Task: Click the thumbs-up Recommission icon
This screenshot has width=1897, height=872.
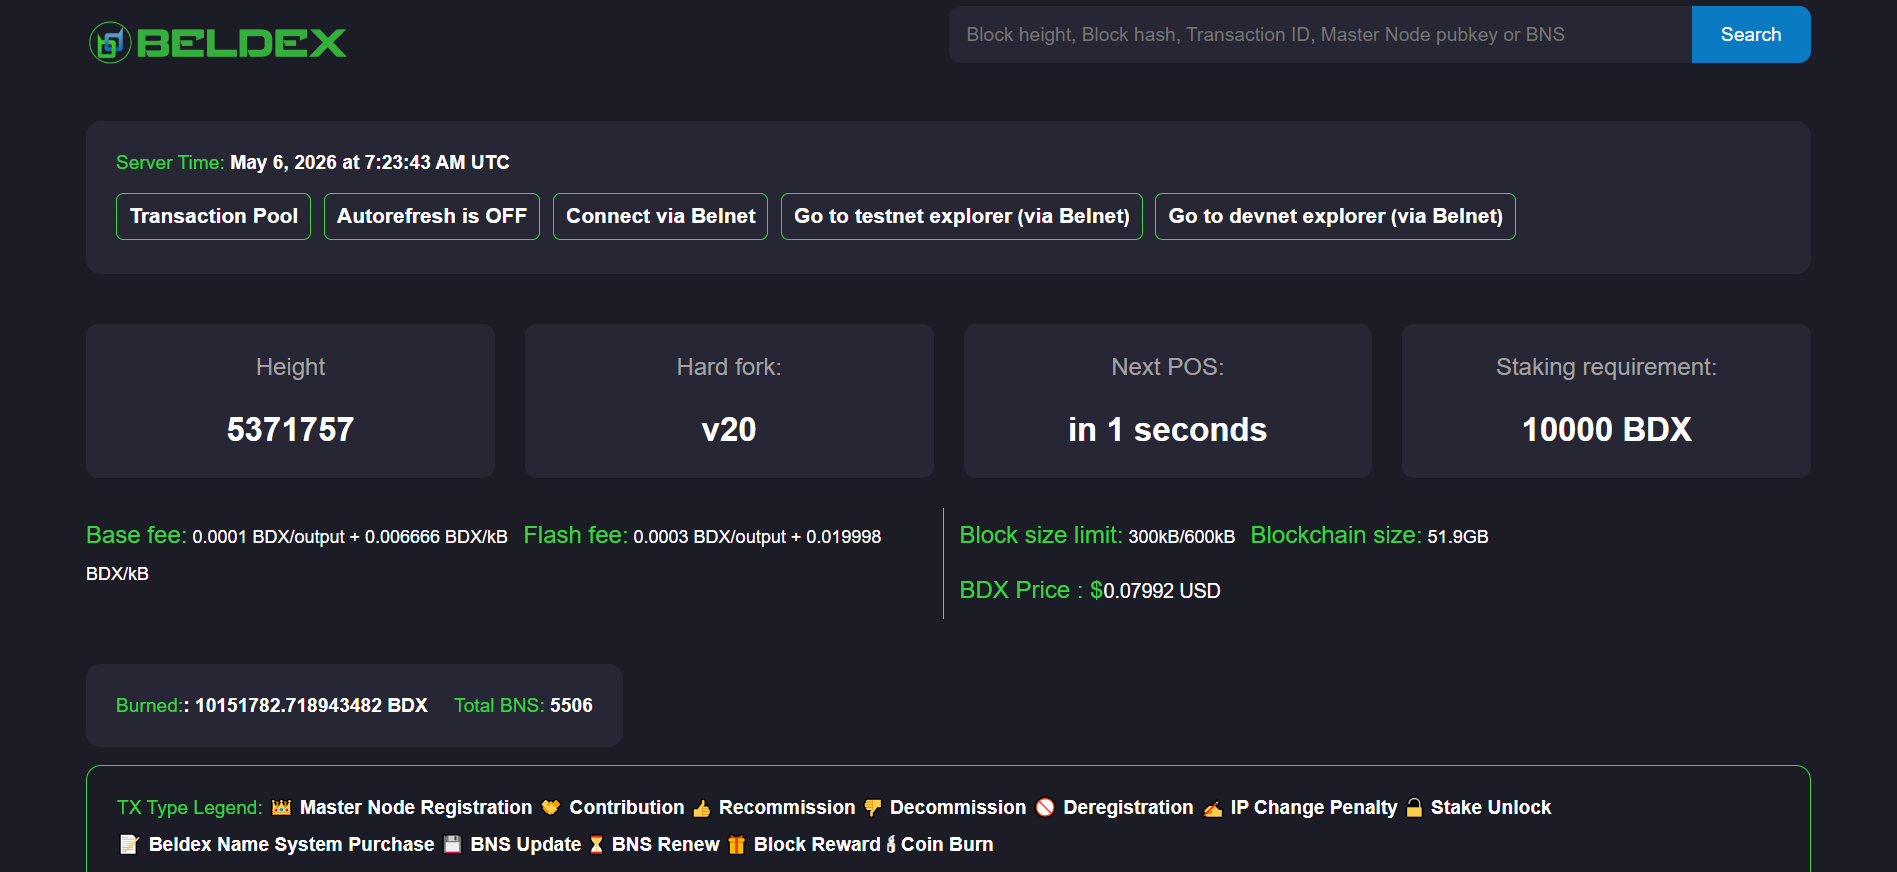Action: point(702,808)
